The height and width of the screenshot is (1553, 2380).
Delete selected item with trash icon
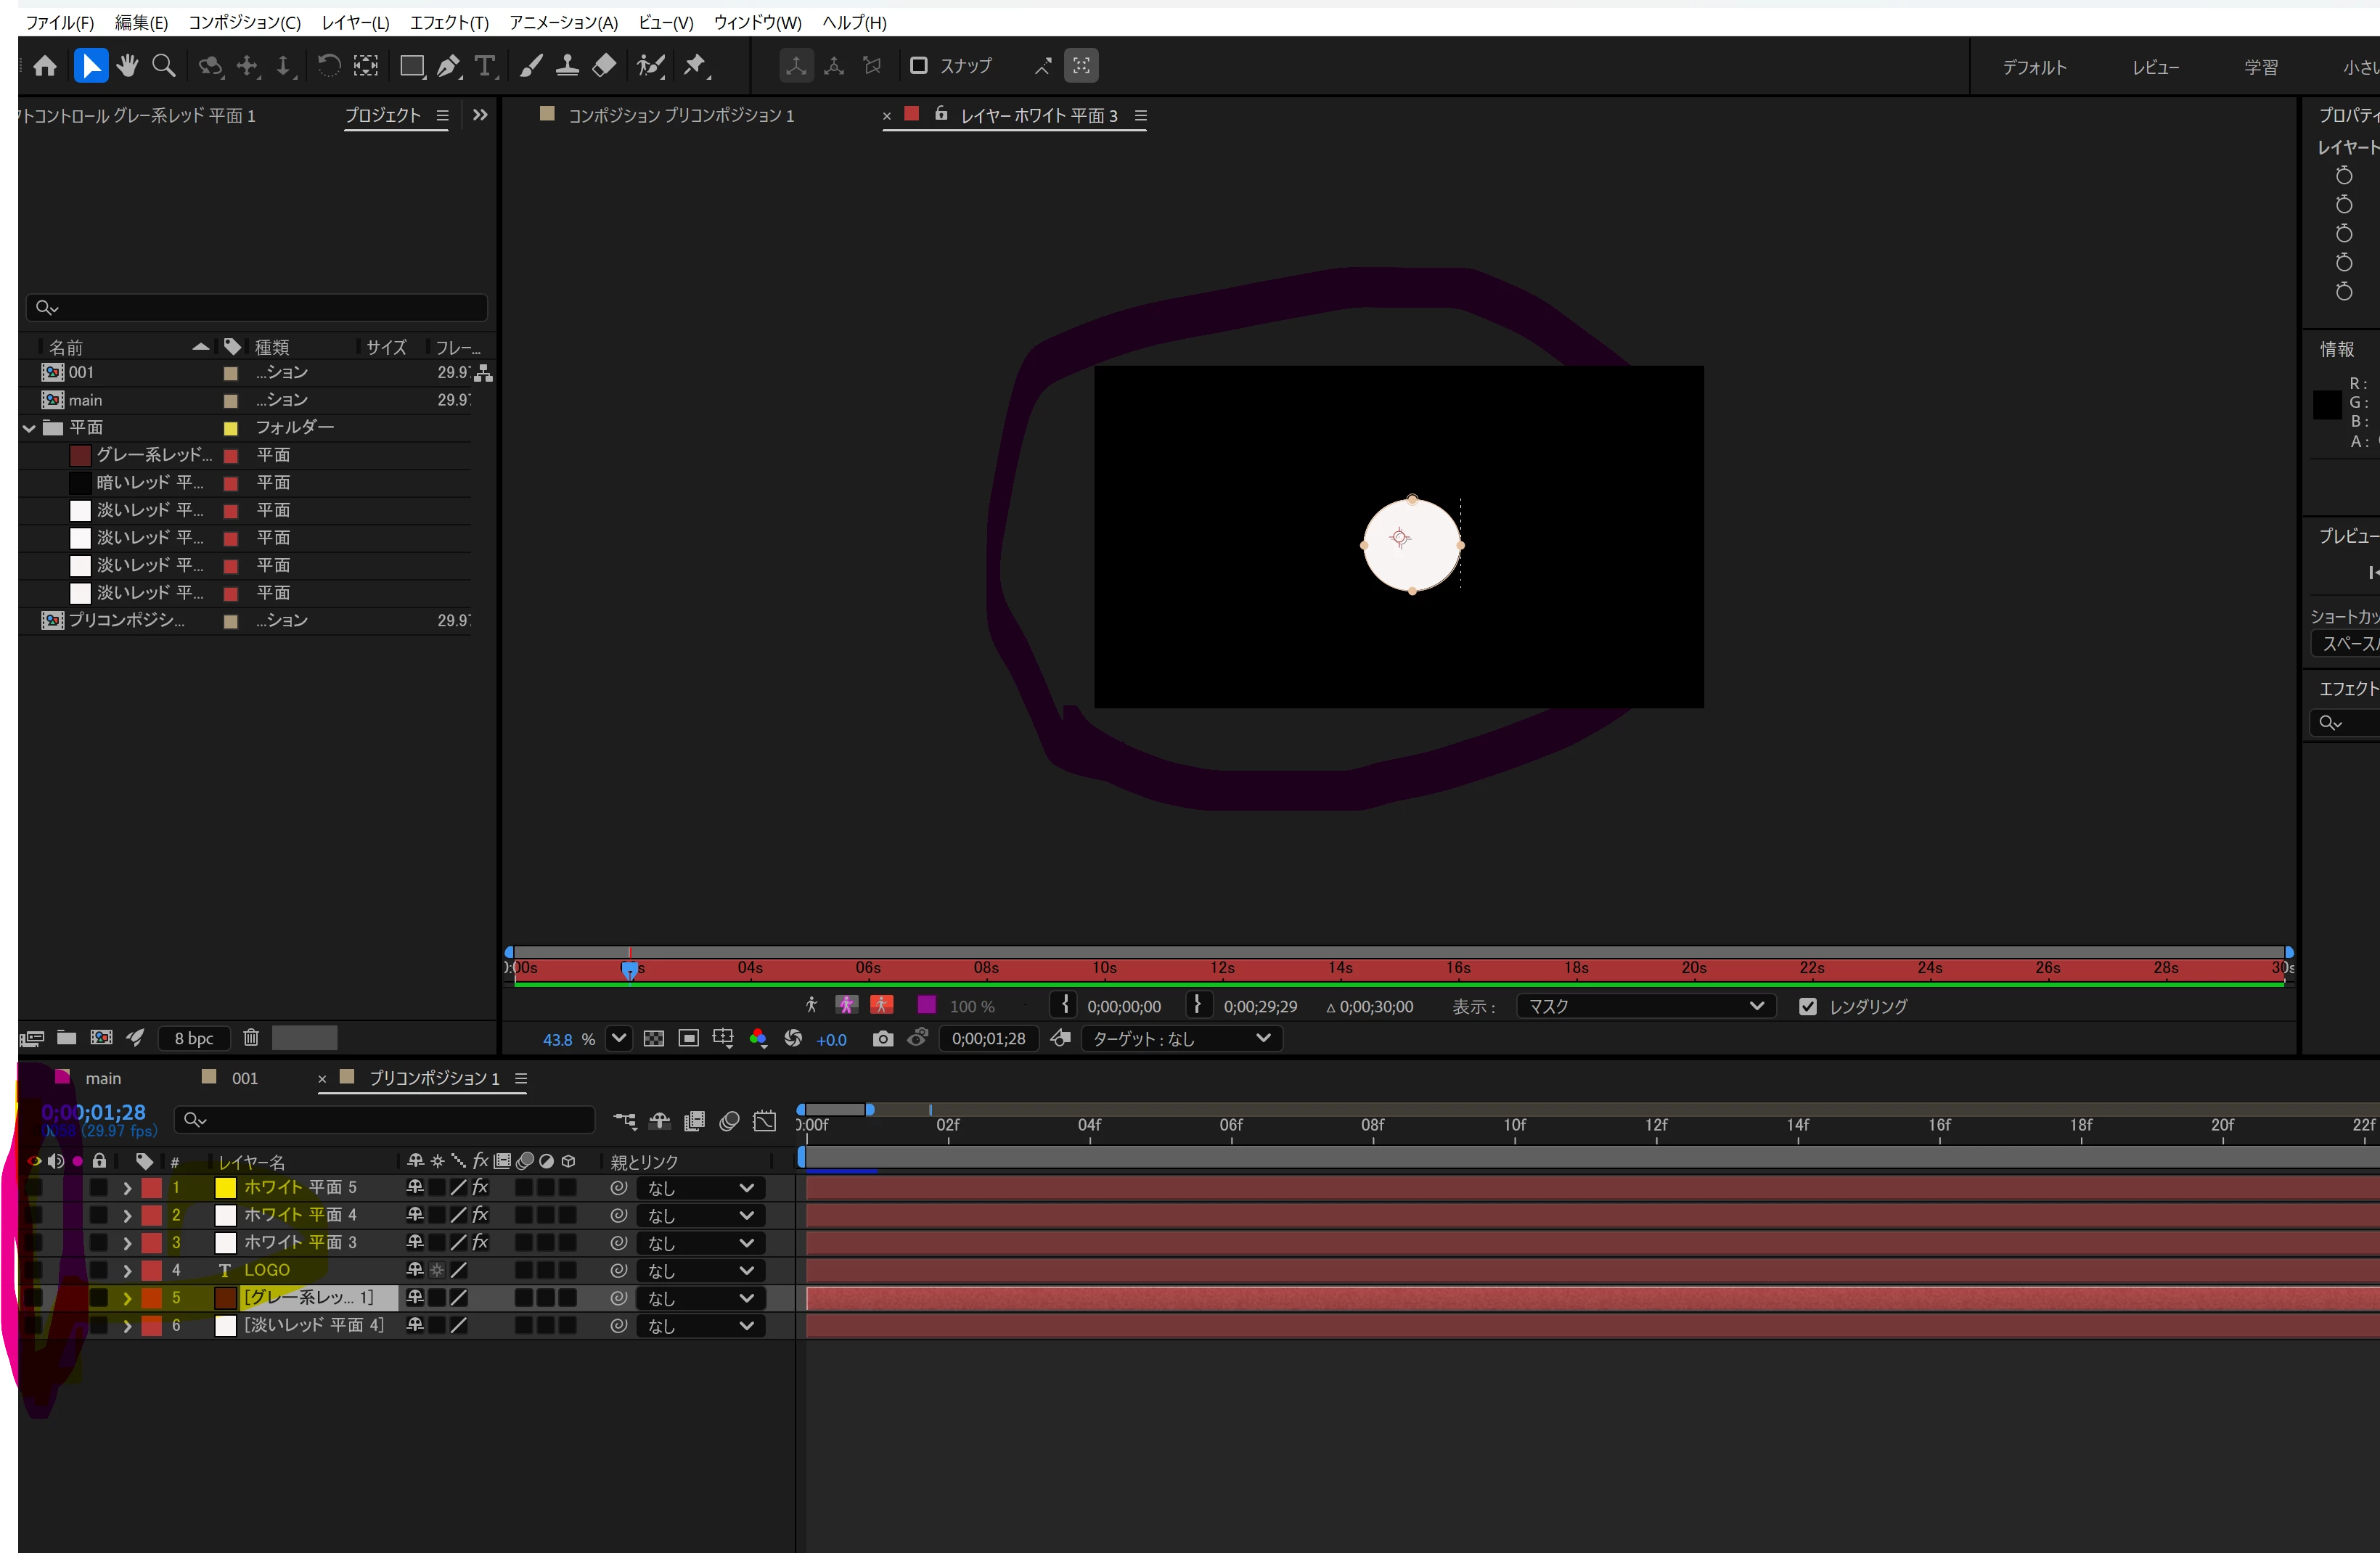point(251,1038)
